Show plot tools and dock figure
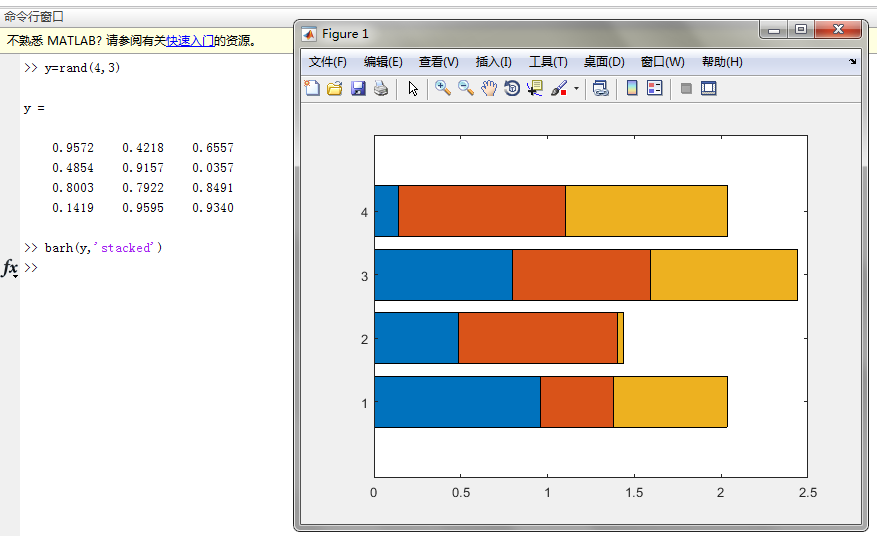 (709, 88)
